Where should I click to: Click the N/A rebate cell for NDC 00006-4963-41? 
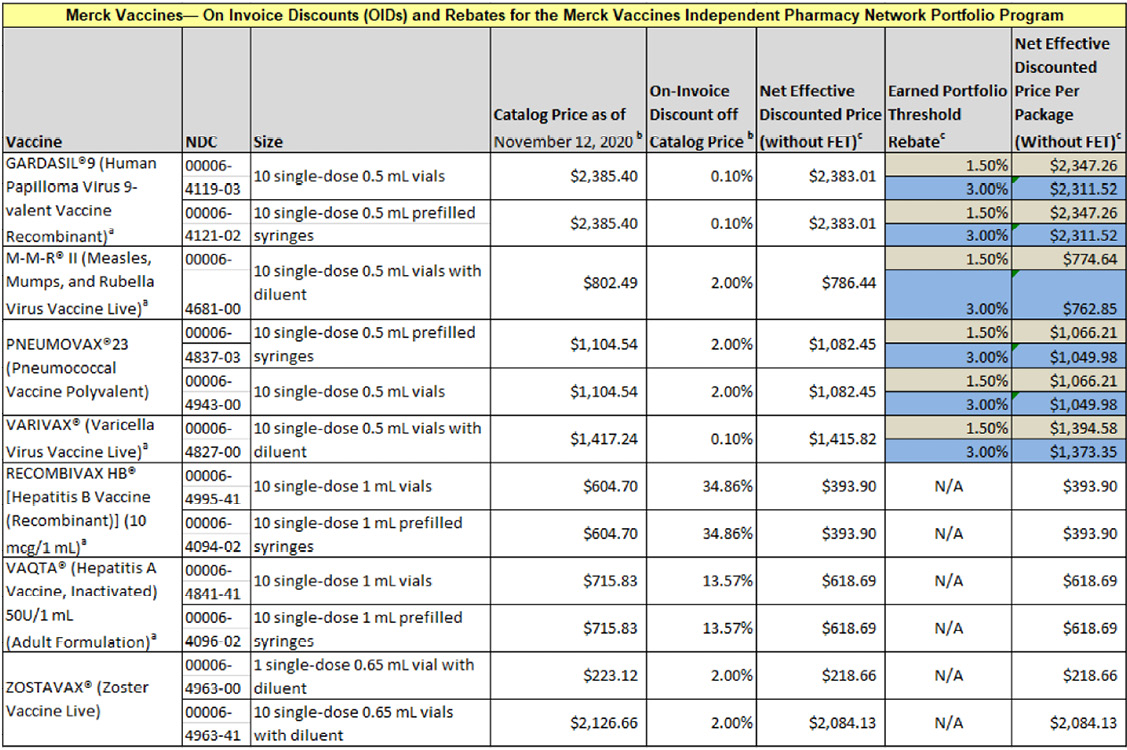pyautogui.click(x=948, y=723)
